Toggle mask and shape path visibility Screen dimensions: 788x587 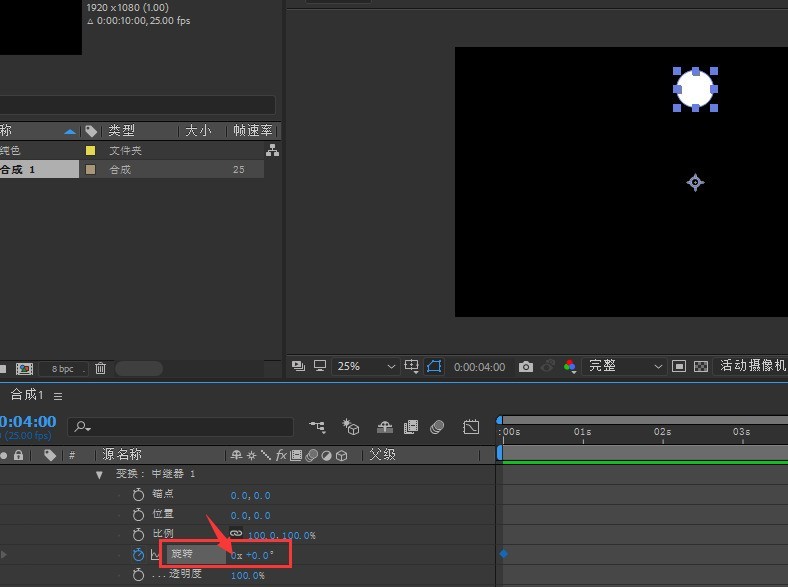434,366
